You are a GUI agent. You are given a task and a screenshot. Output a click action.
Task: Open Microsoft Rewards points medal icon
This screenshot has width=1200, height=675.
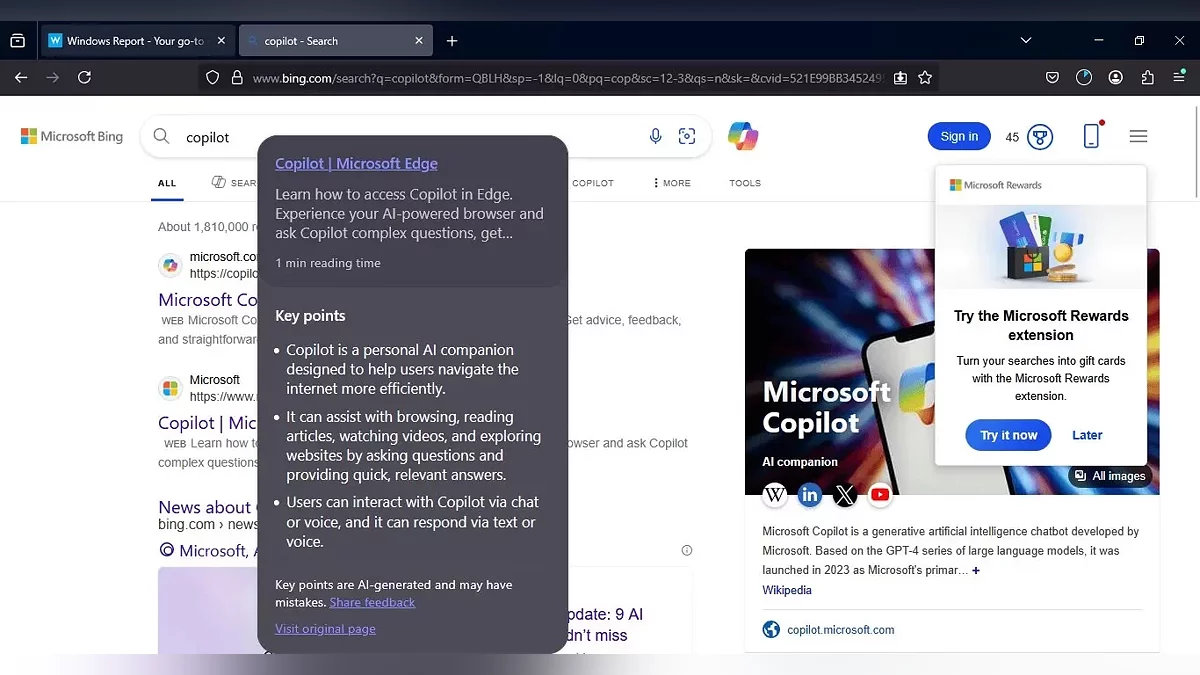tap(1040, 137)
